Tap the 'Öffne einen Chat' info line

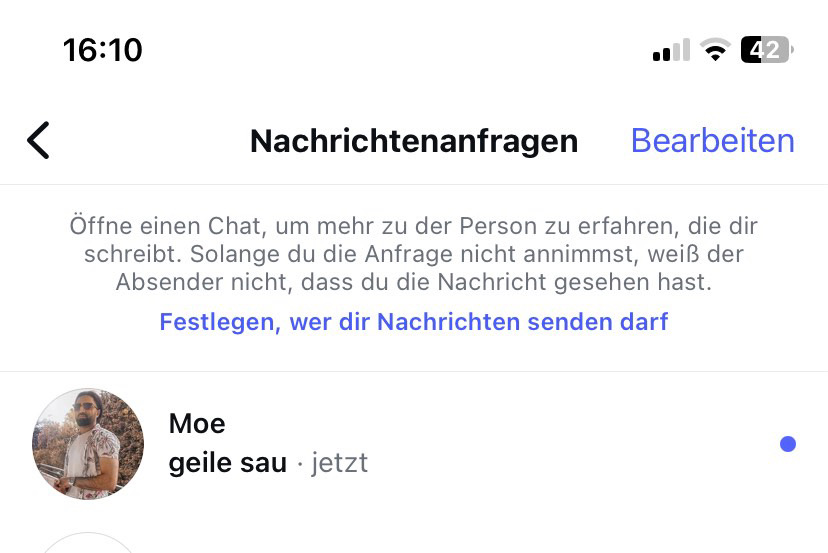coord(414,226)
